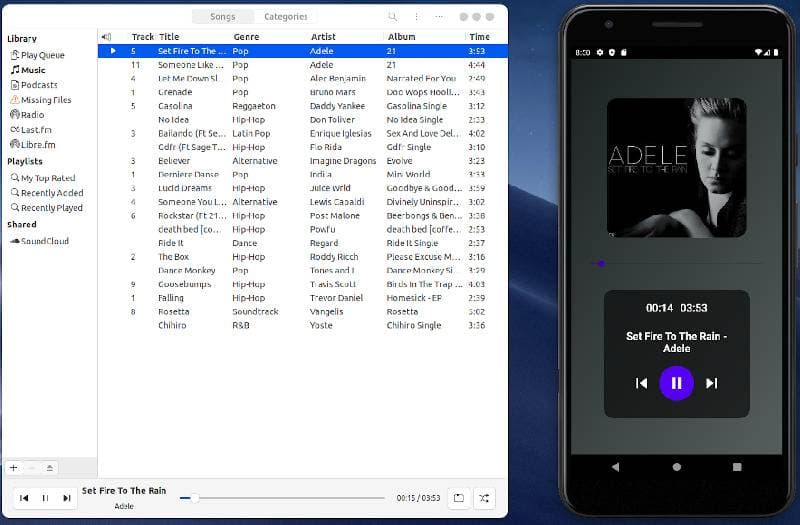This screenshot has width=800, height=525.
Task: Click the eject icon below the sidebar
Action: 49,468
